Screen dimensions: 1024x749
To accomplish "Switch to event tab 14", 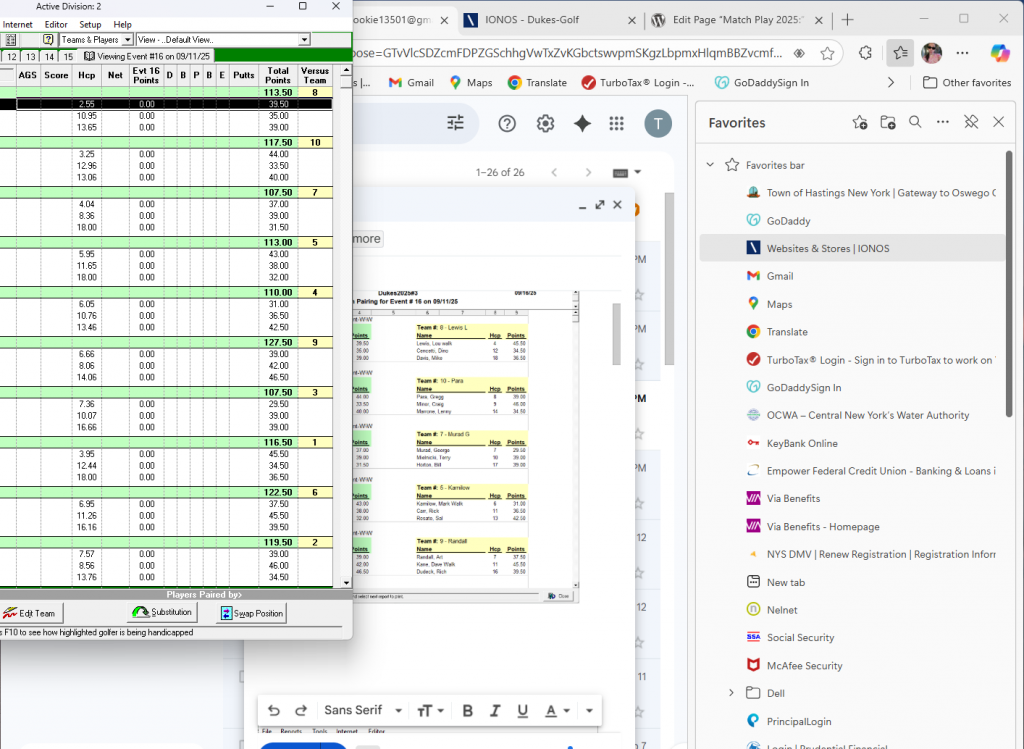I will (x=49, y=57).
